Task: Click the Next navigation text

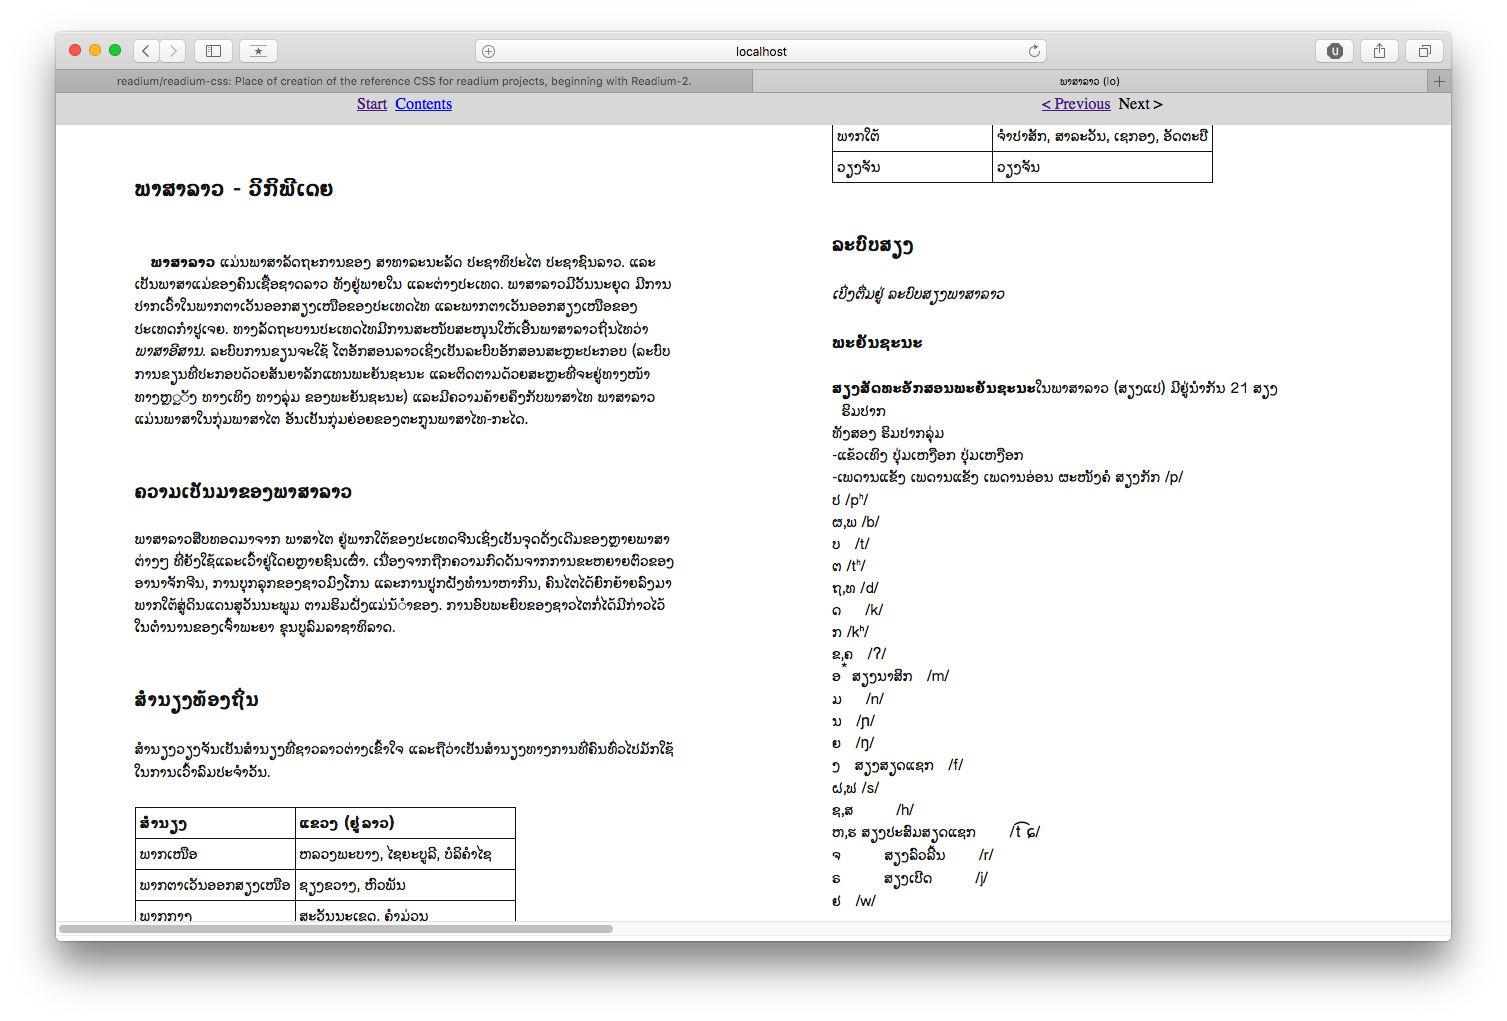Action: click(x=1140, y=104)
